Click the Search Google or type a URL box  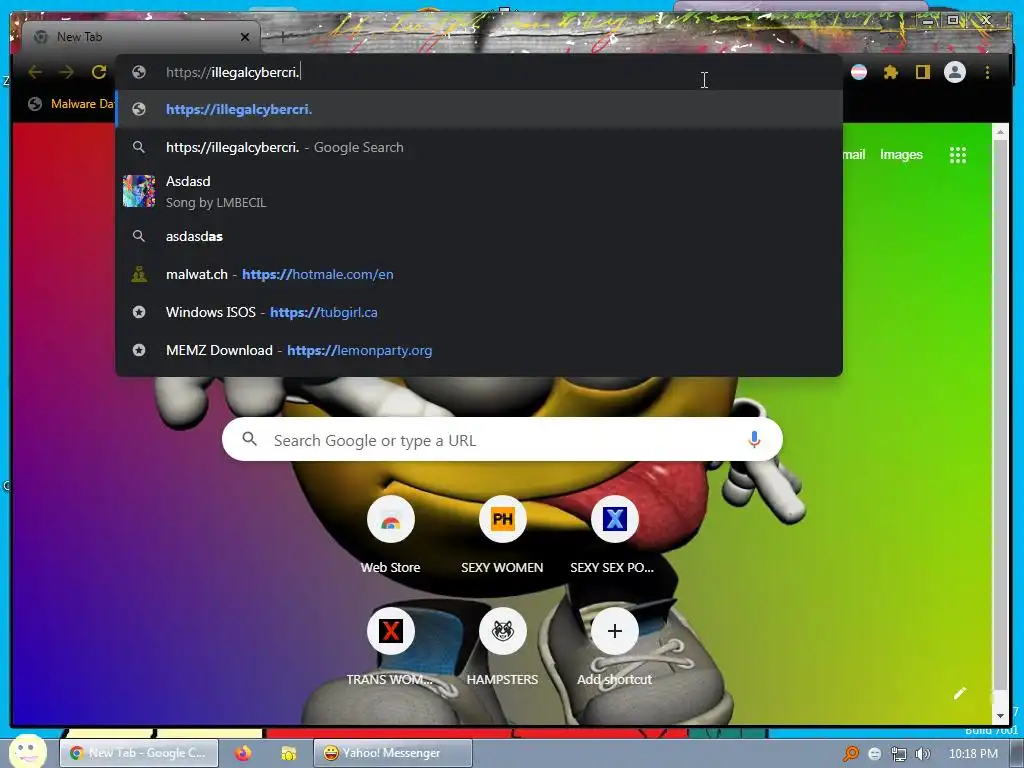[x=502, y=440]
